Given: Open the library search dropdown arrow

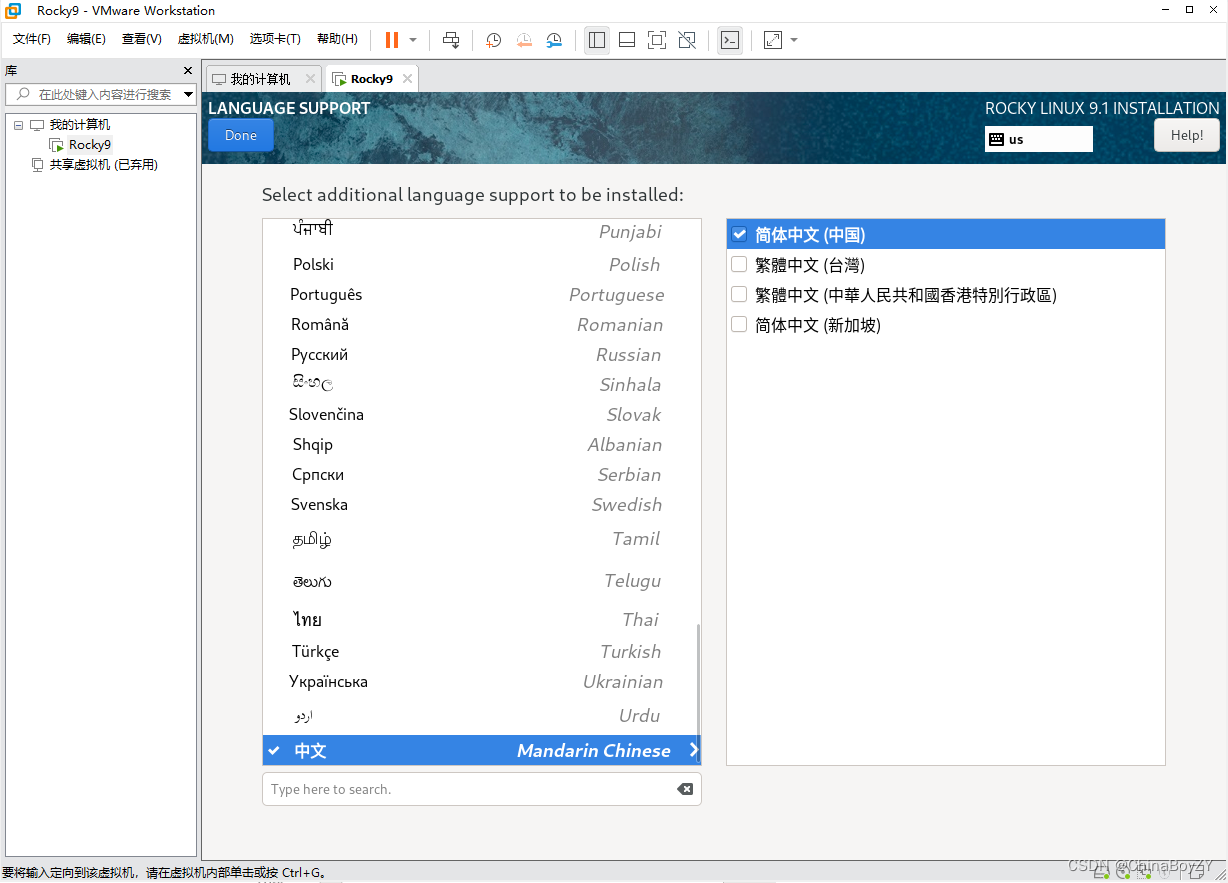Looking at the screenshot, I should tap(188, 94).
